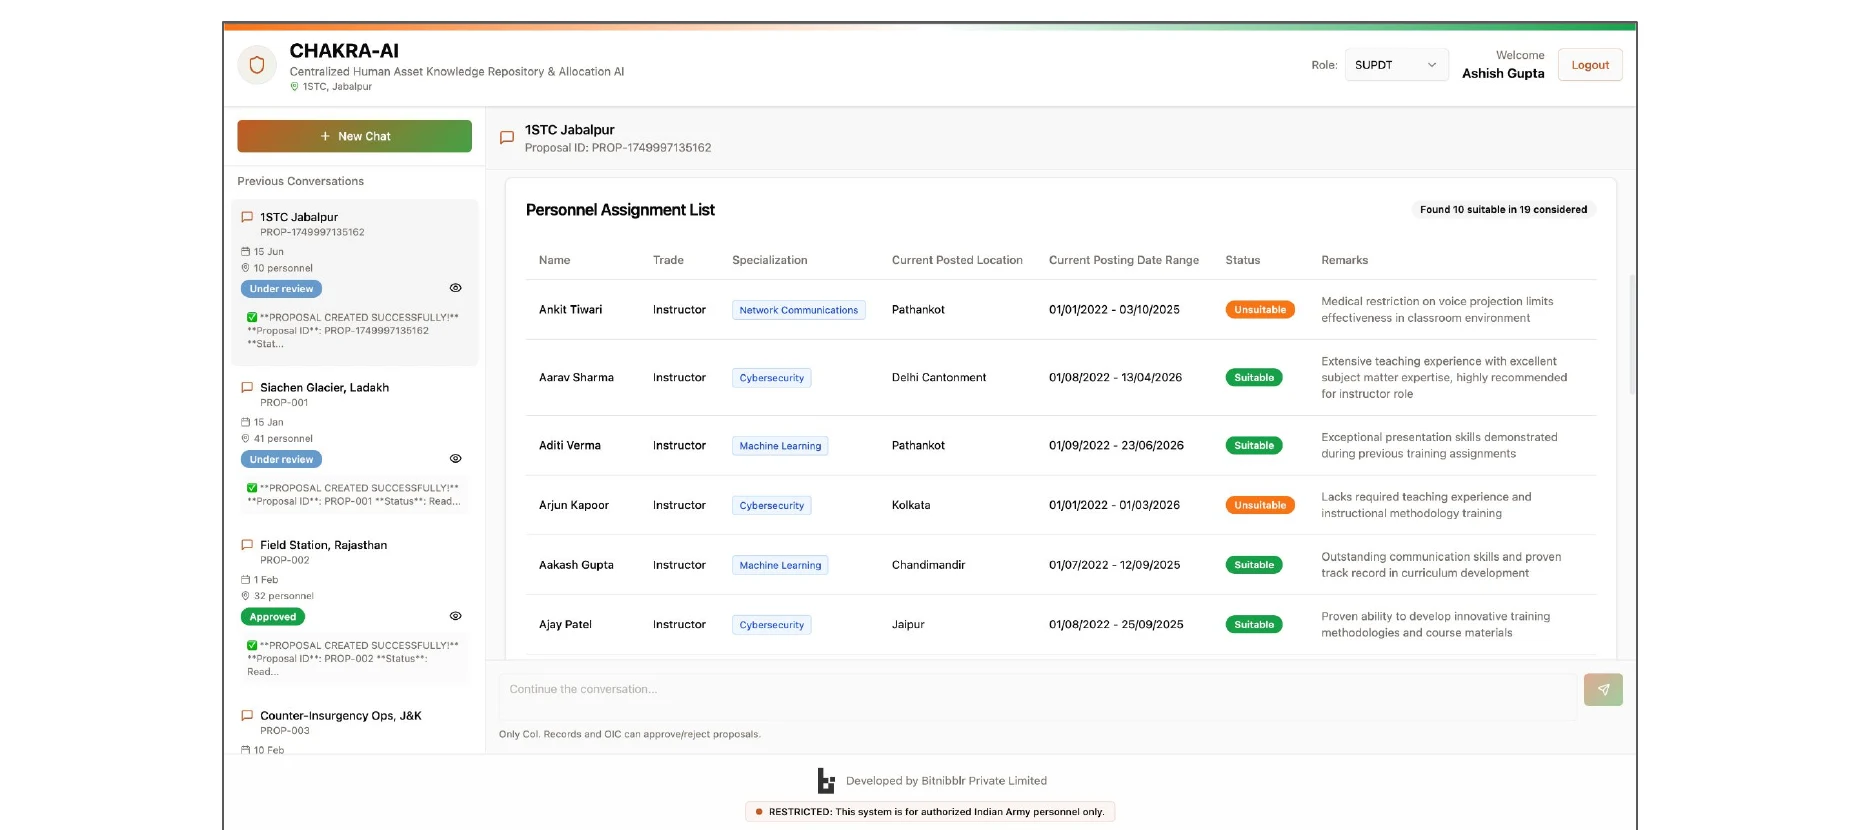Click the Current Posting Date Range header
Viewport: 1860px width, 830px height.
[x=1123, y=260]
